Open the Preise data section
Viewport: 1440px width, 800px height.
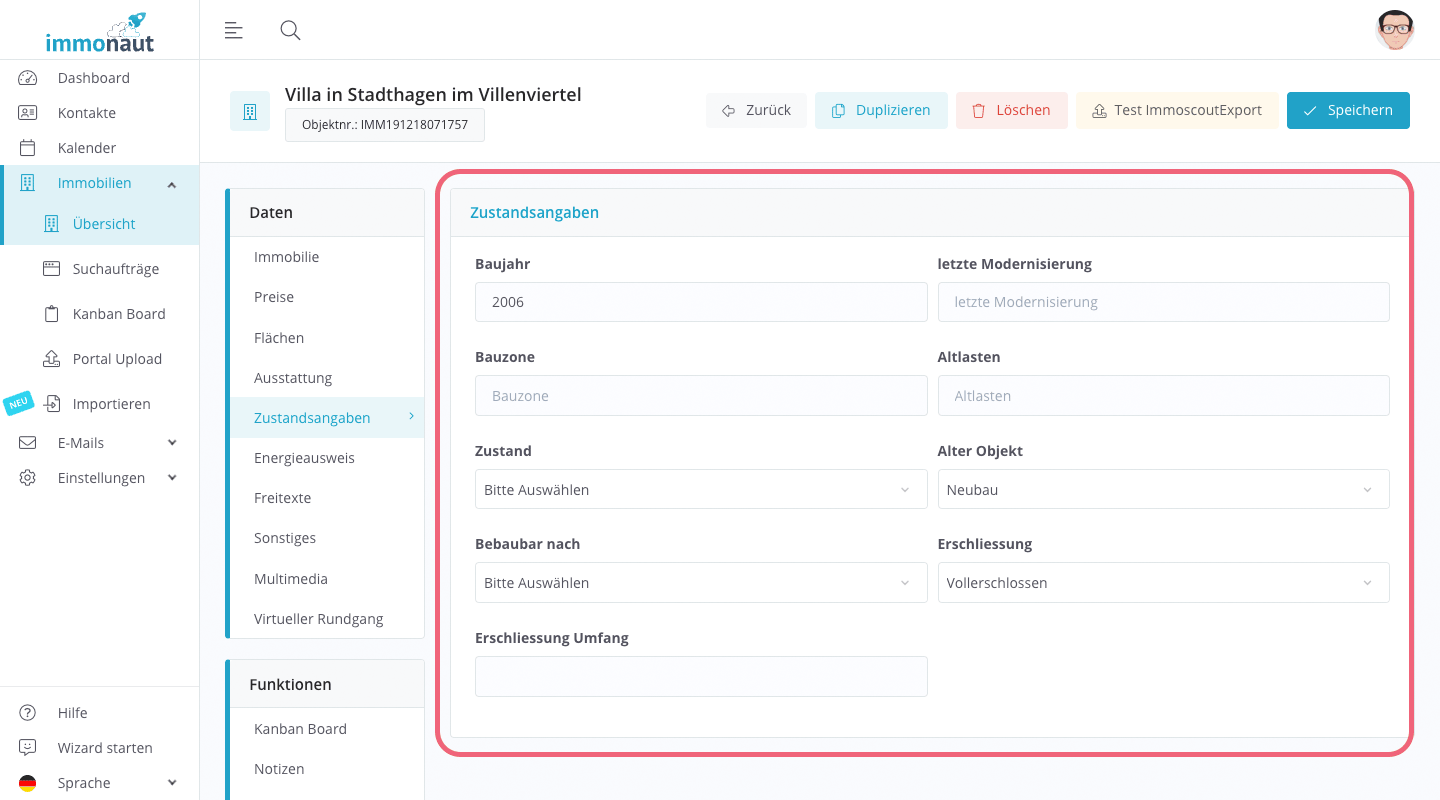click(274, 297)
